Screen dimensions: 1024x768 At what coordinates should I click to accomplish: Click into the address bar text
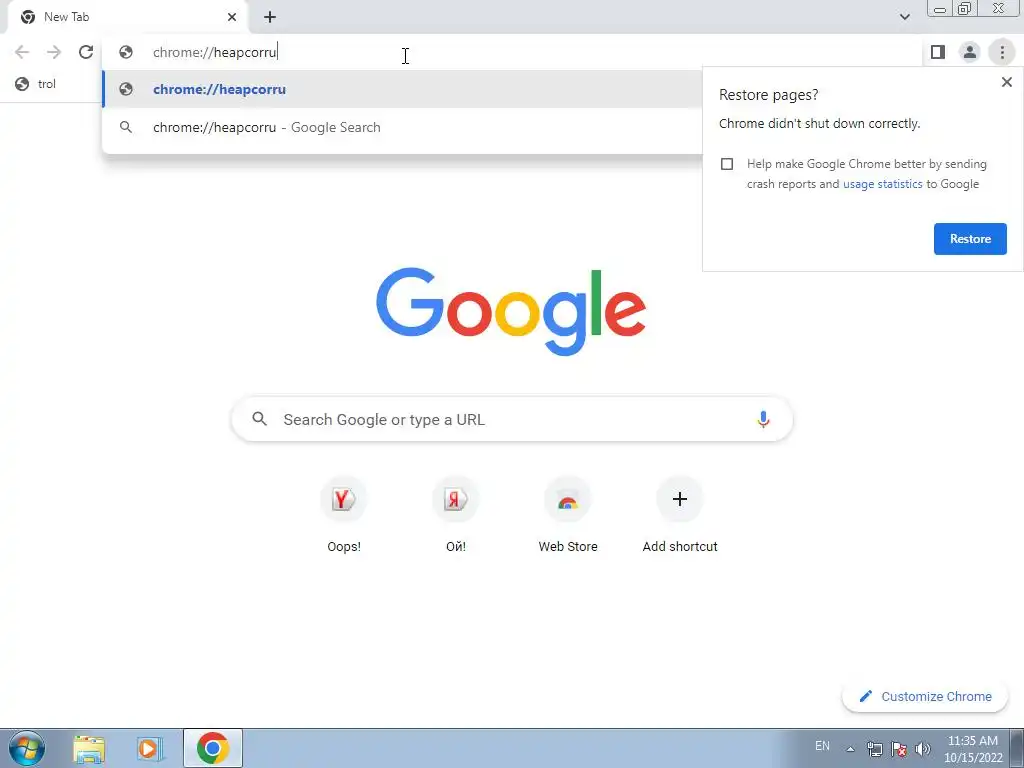coord(215,52)
